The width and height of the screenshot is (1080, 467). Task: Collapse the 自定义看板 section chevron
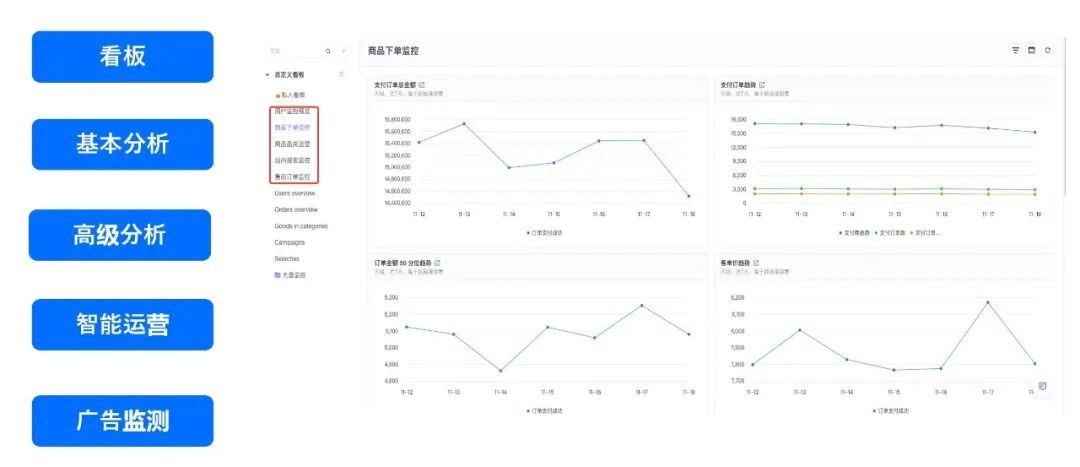click(267, 74)
